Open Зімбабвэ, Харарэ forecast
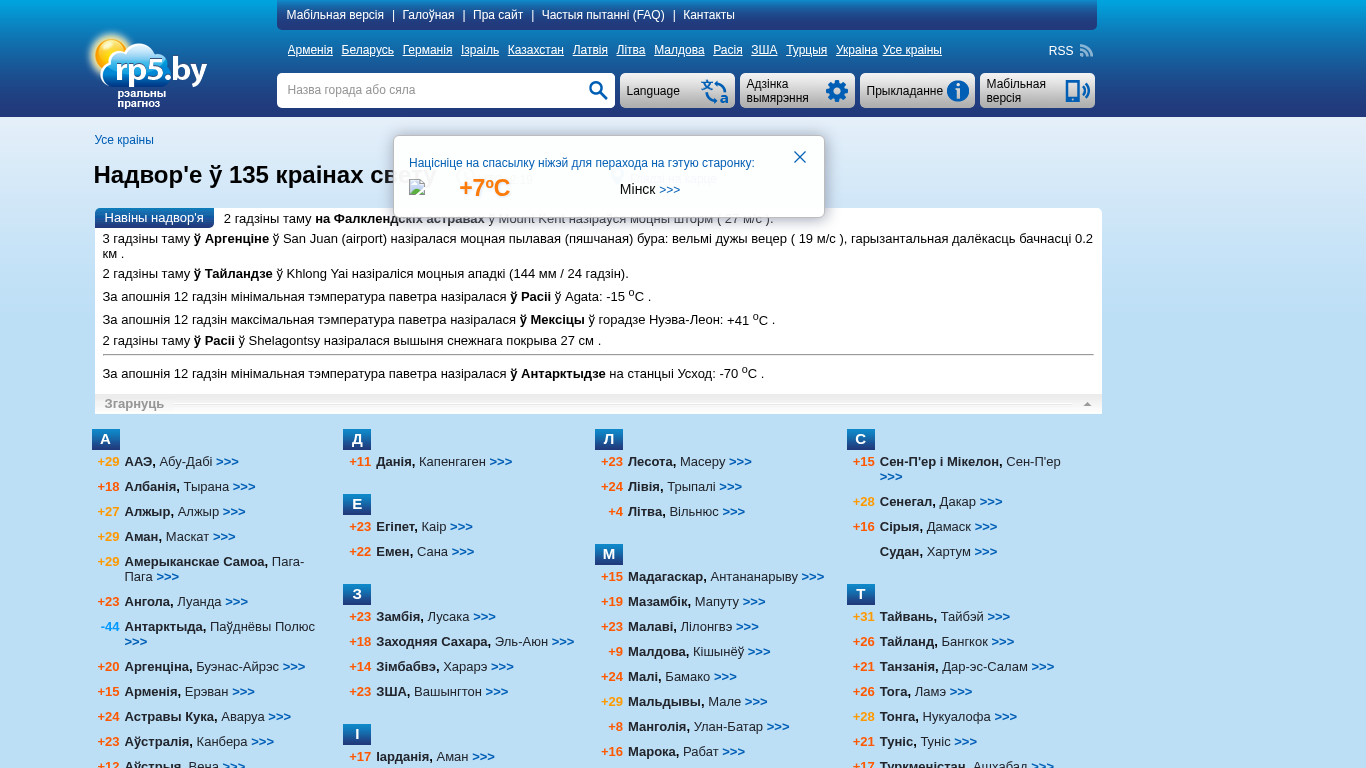The image size is (1366, 768). coord(445,667)
